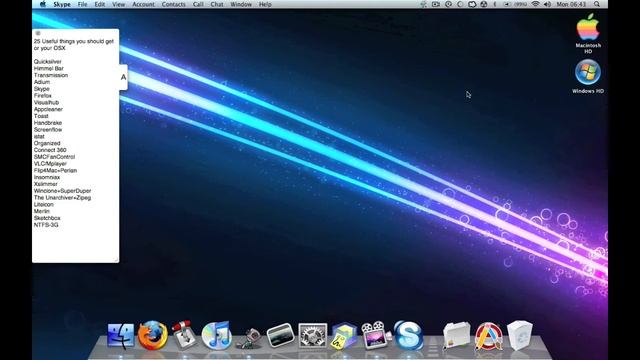Click 'Skype' line in the note
The image size is (640, 360).
[42, 89]
